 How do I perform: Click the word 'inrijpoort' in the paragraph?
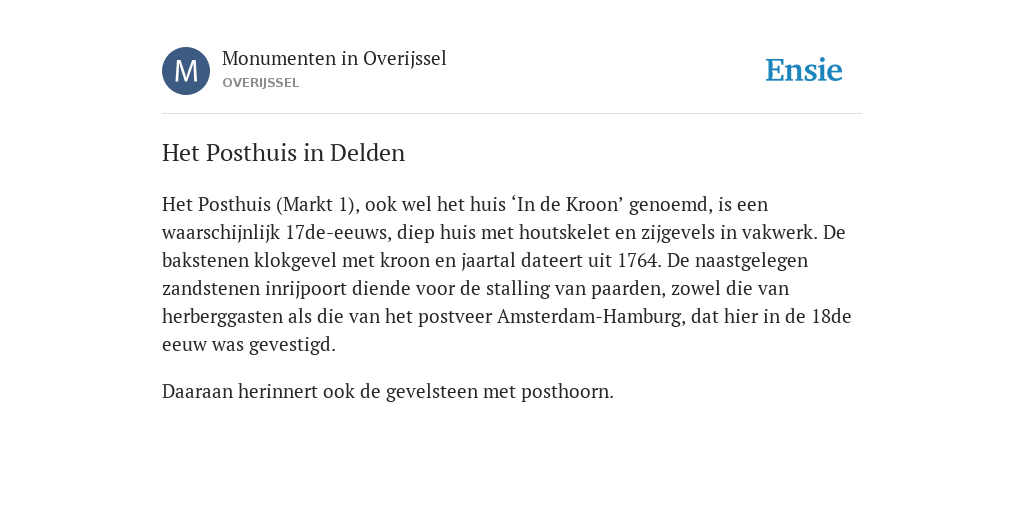307,289
